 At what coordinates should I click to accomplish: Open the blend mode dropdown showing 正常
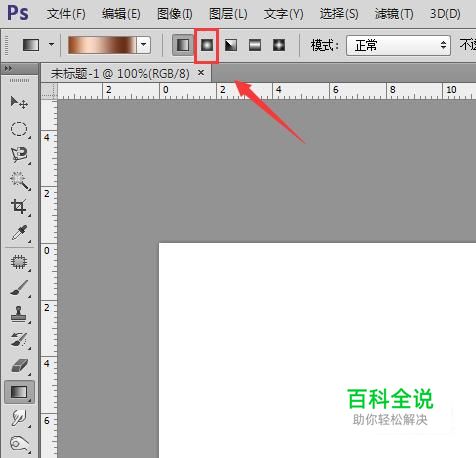click(398, 45)
